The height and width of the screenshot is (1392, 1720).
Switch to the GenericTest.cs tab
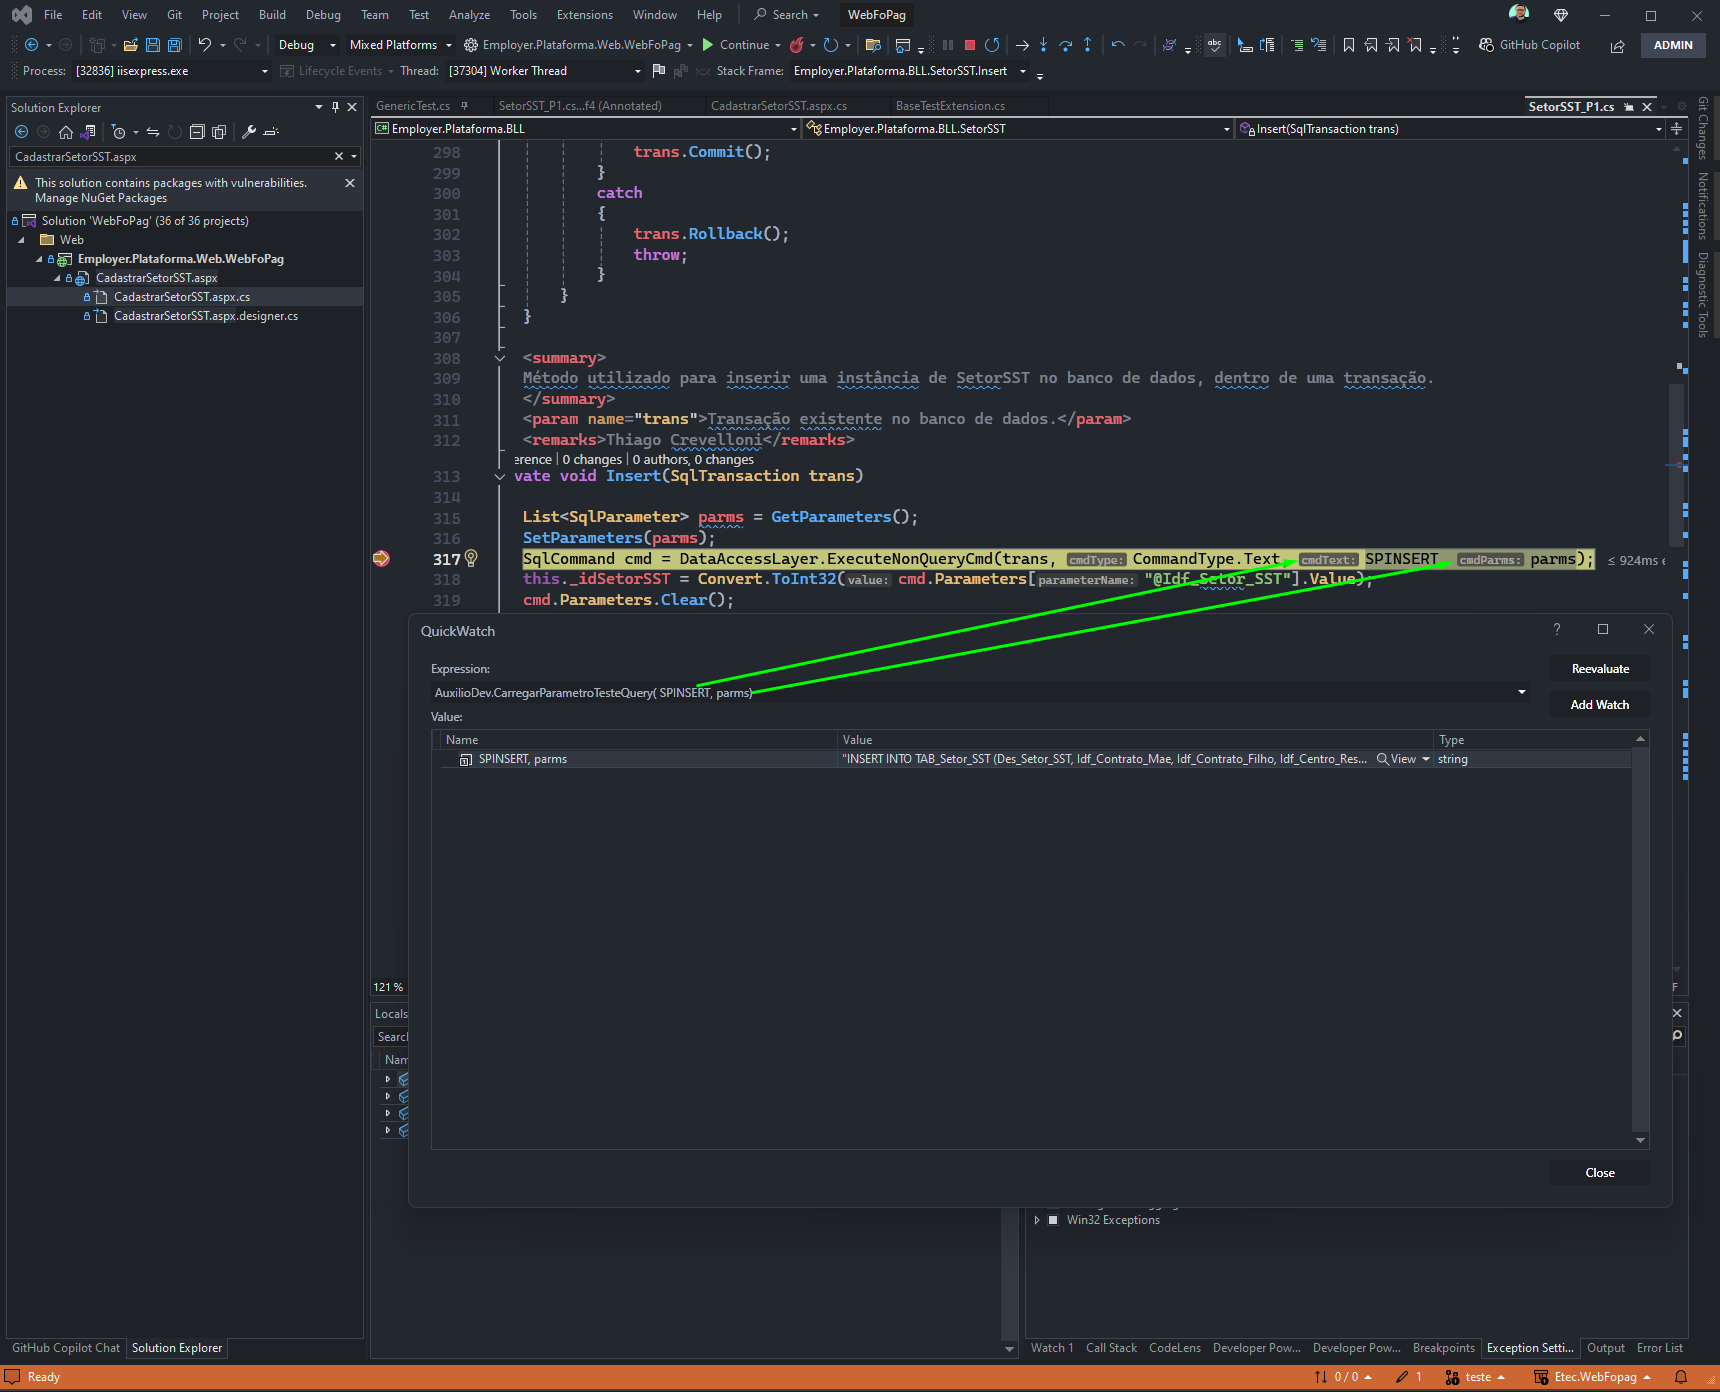pos(413,106)
